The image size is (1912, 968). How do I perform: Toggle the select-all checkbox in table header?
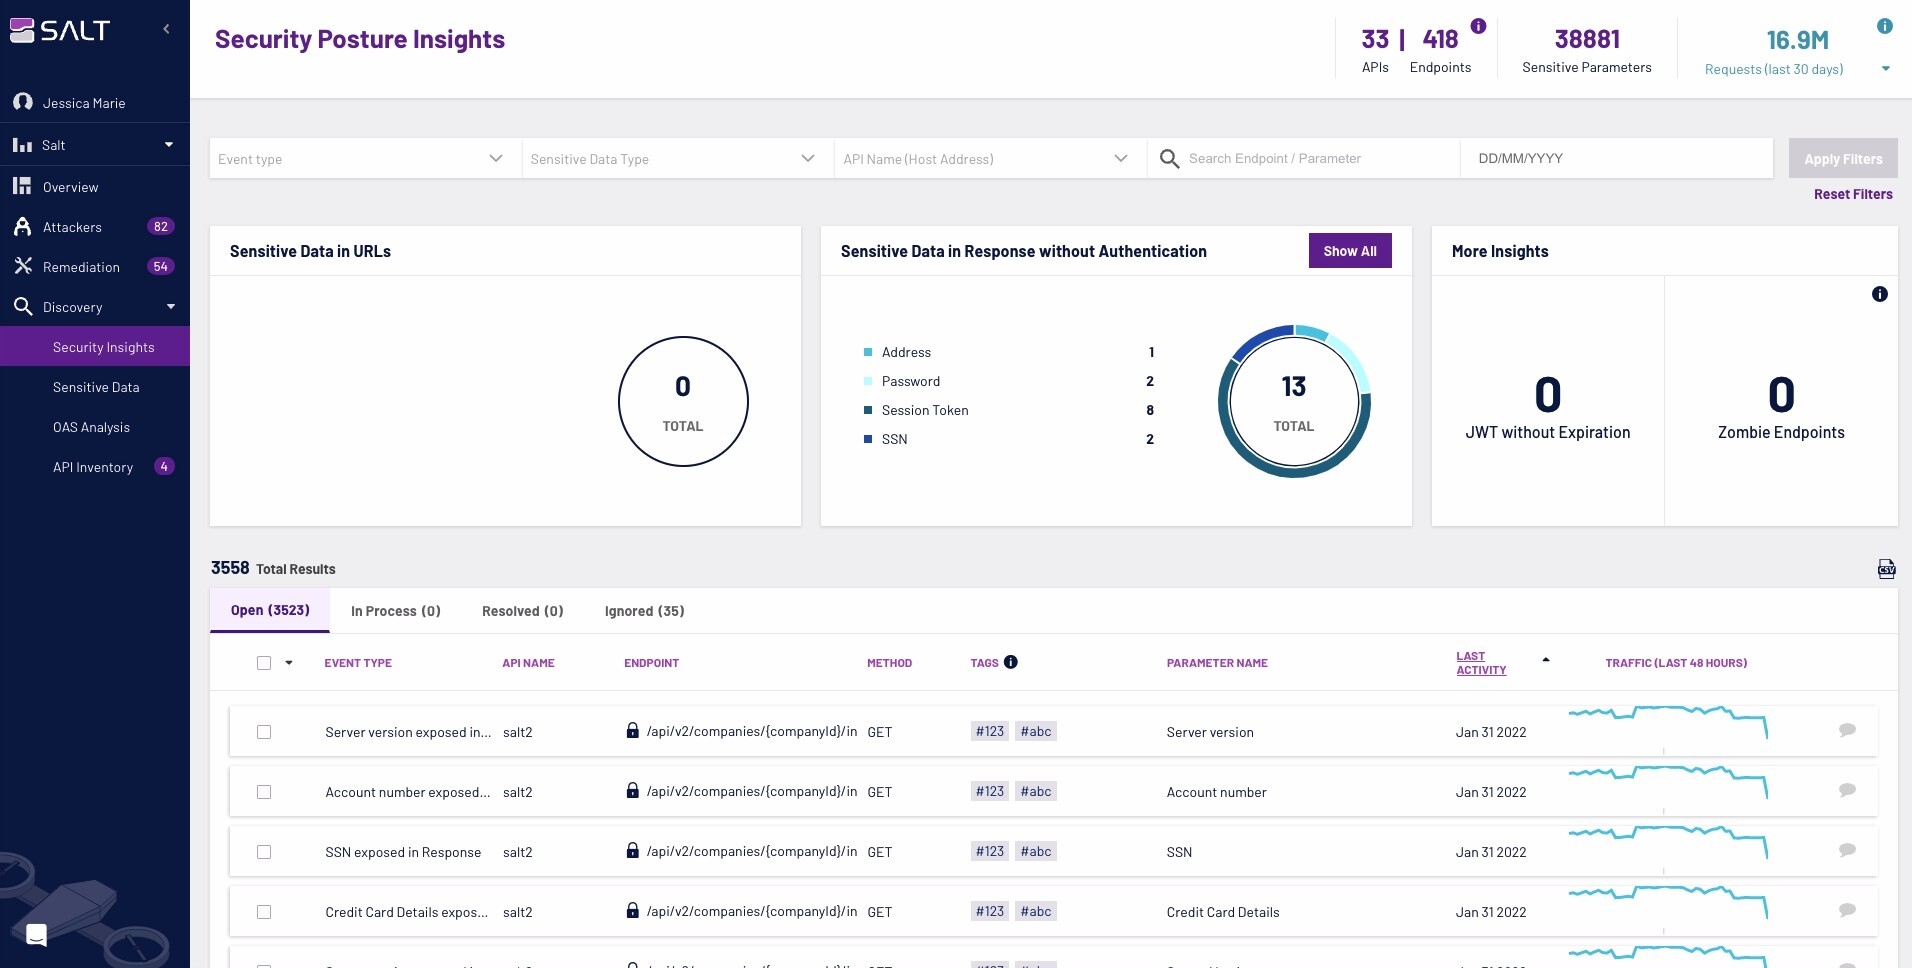click(x=264, y=663)
